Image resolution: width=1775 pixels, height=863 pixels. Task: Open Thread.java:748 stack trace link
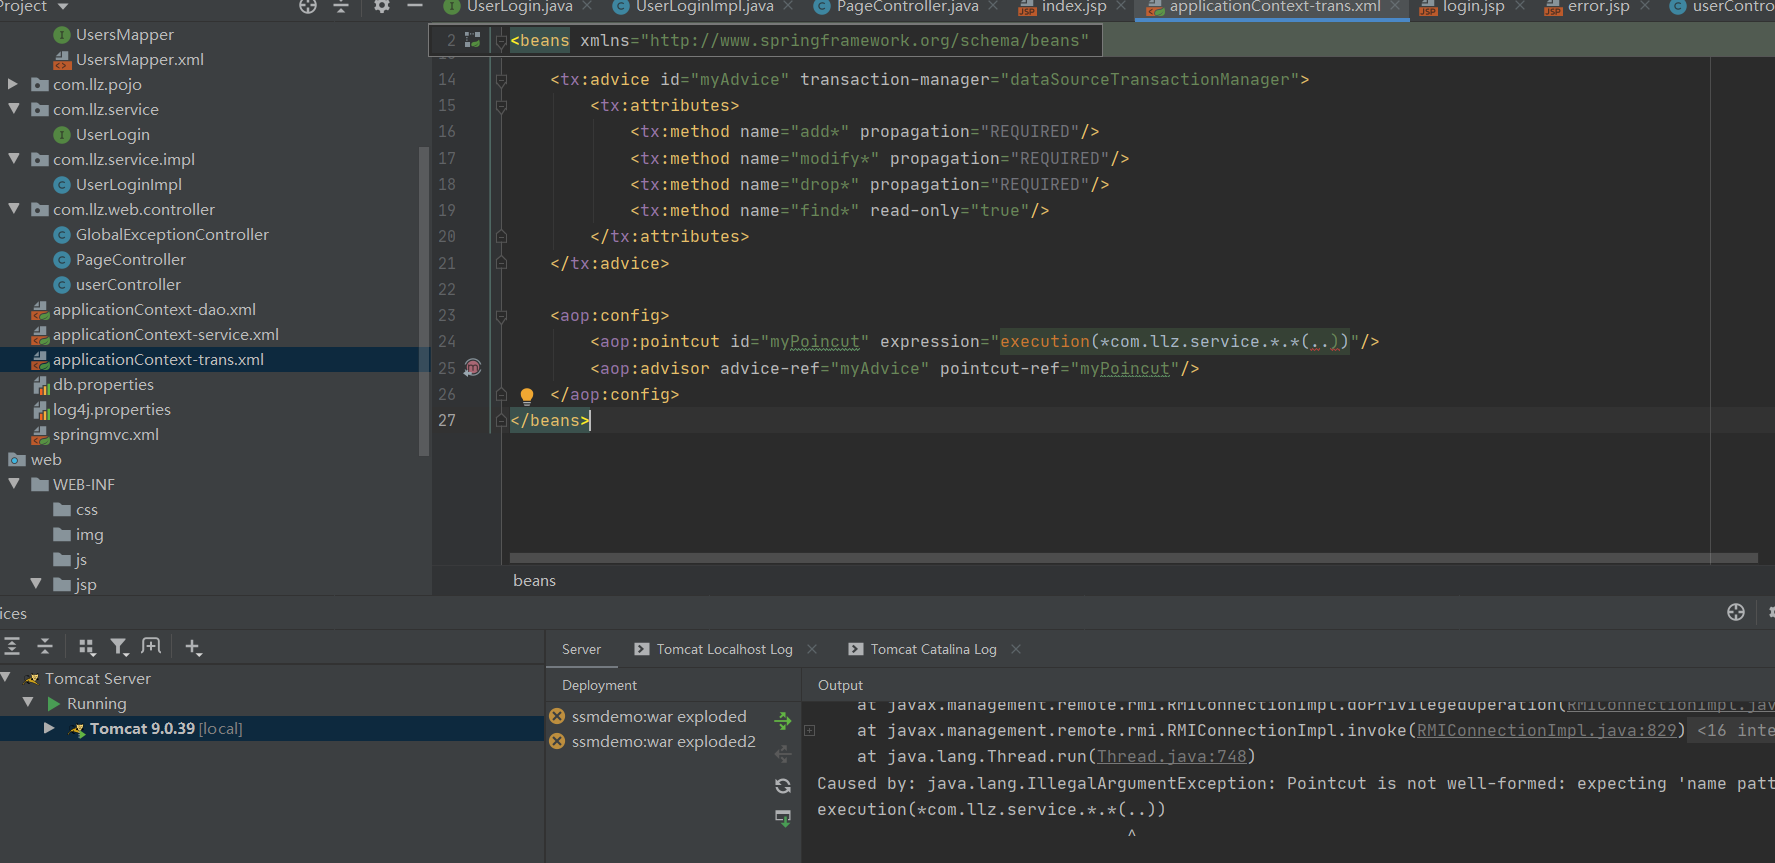(1172, 757)
